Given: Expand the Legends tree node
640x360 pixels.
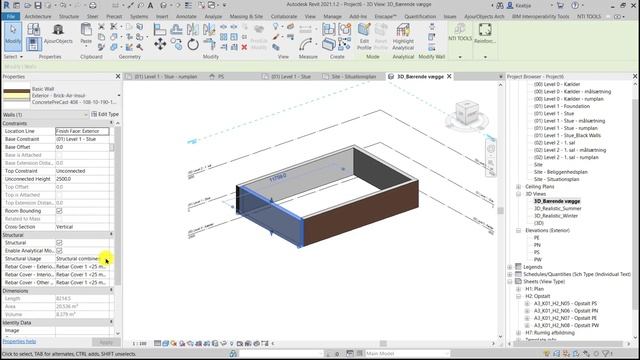Looking at the screenshot, I should [x=510, y=267].
